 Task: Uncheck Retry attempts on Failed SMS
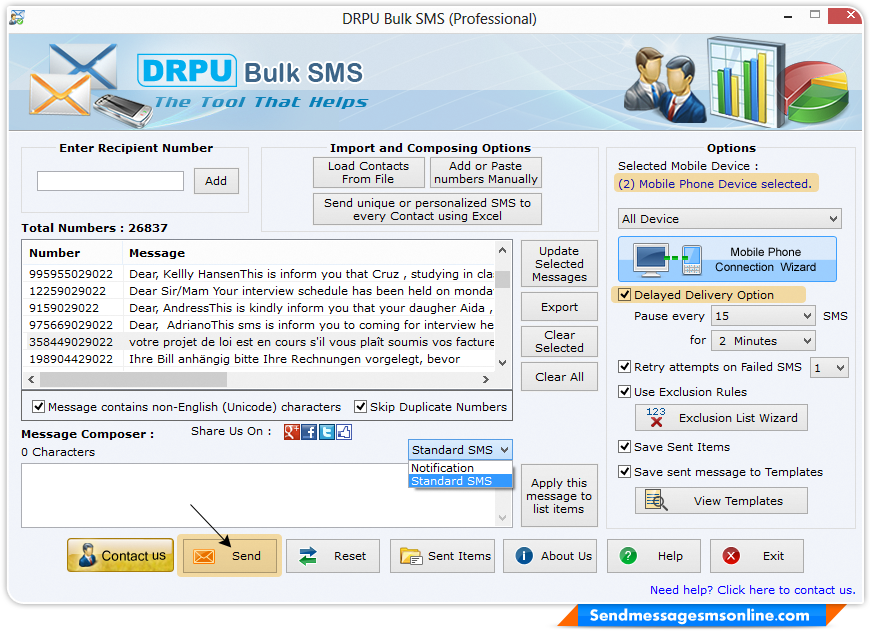pos(624,367)
